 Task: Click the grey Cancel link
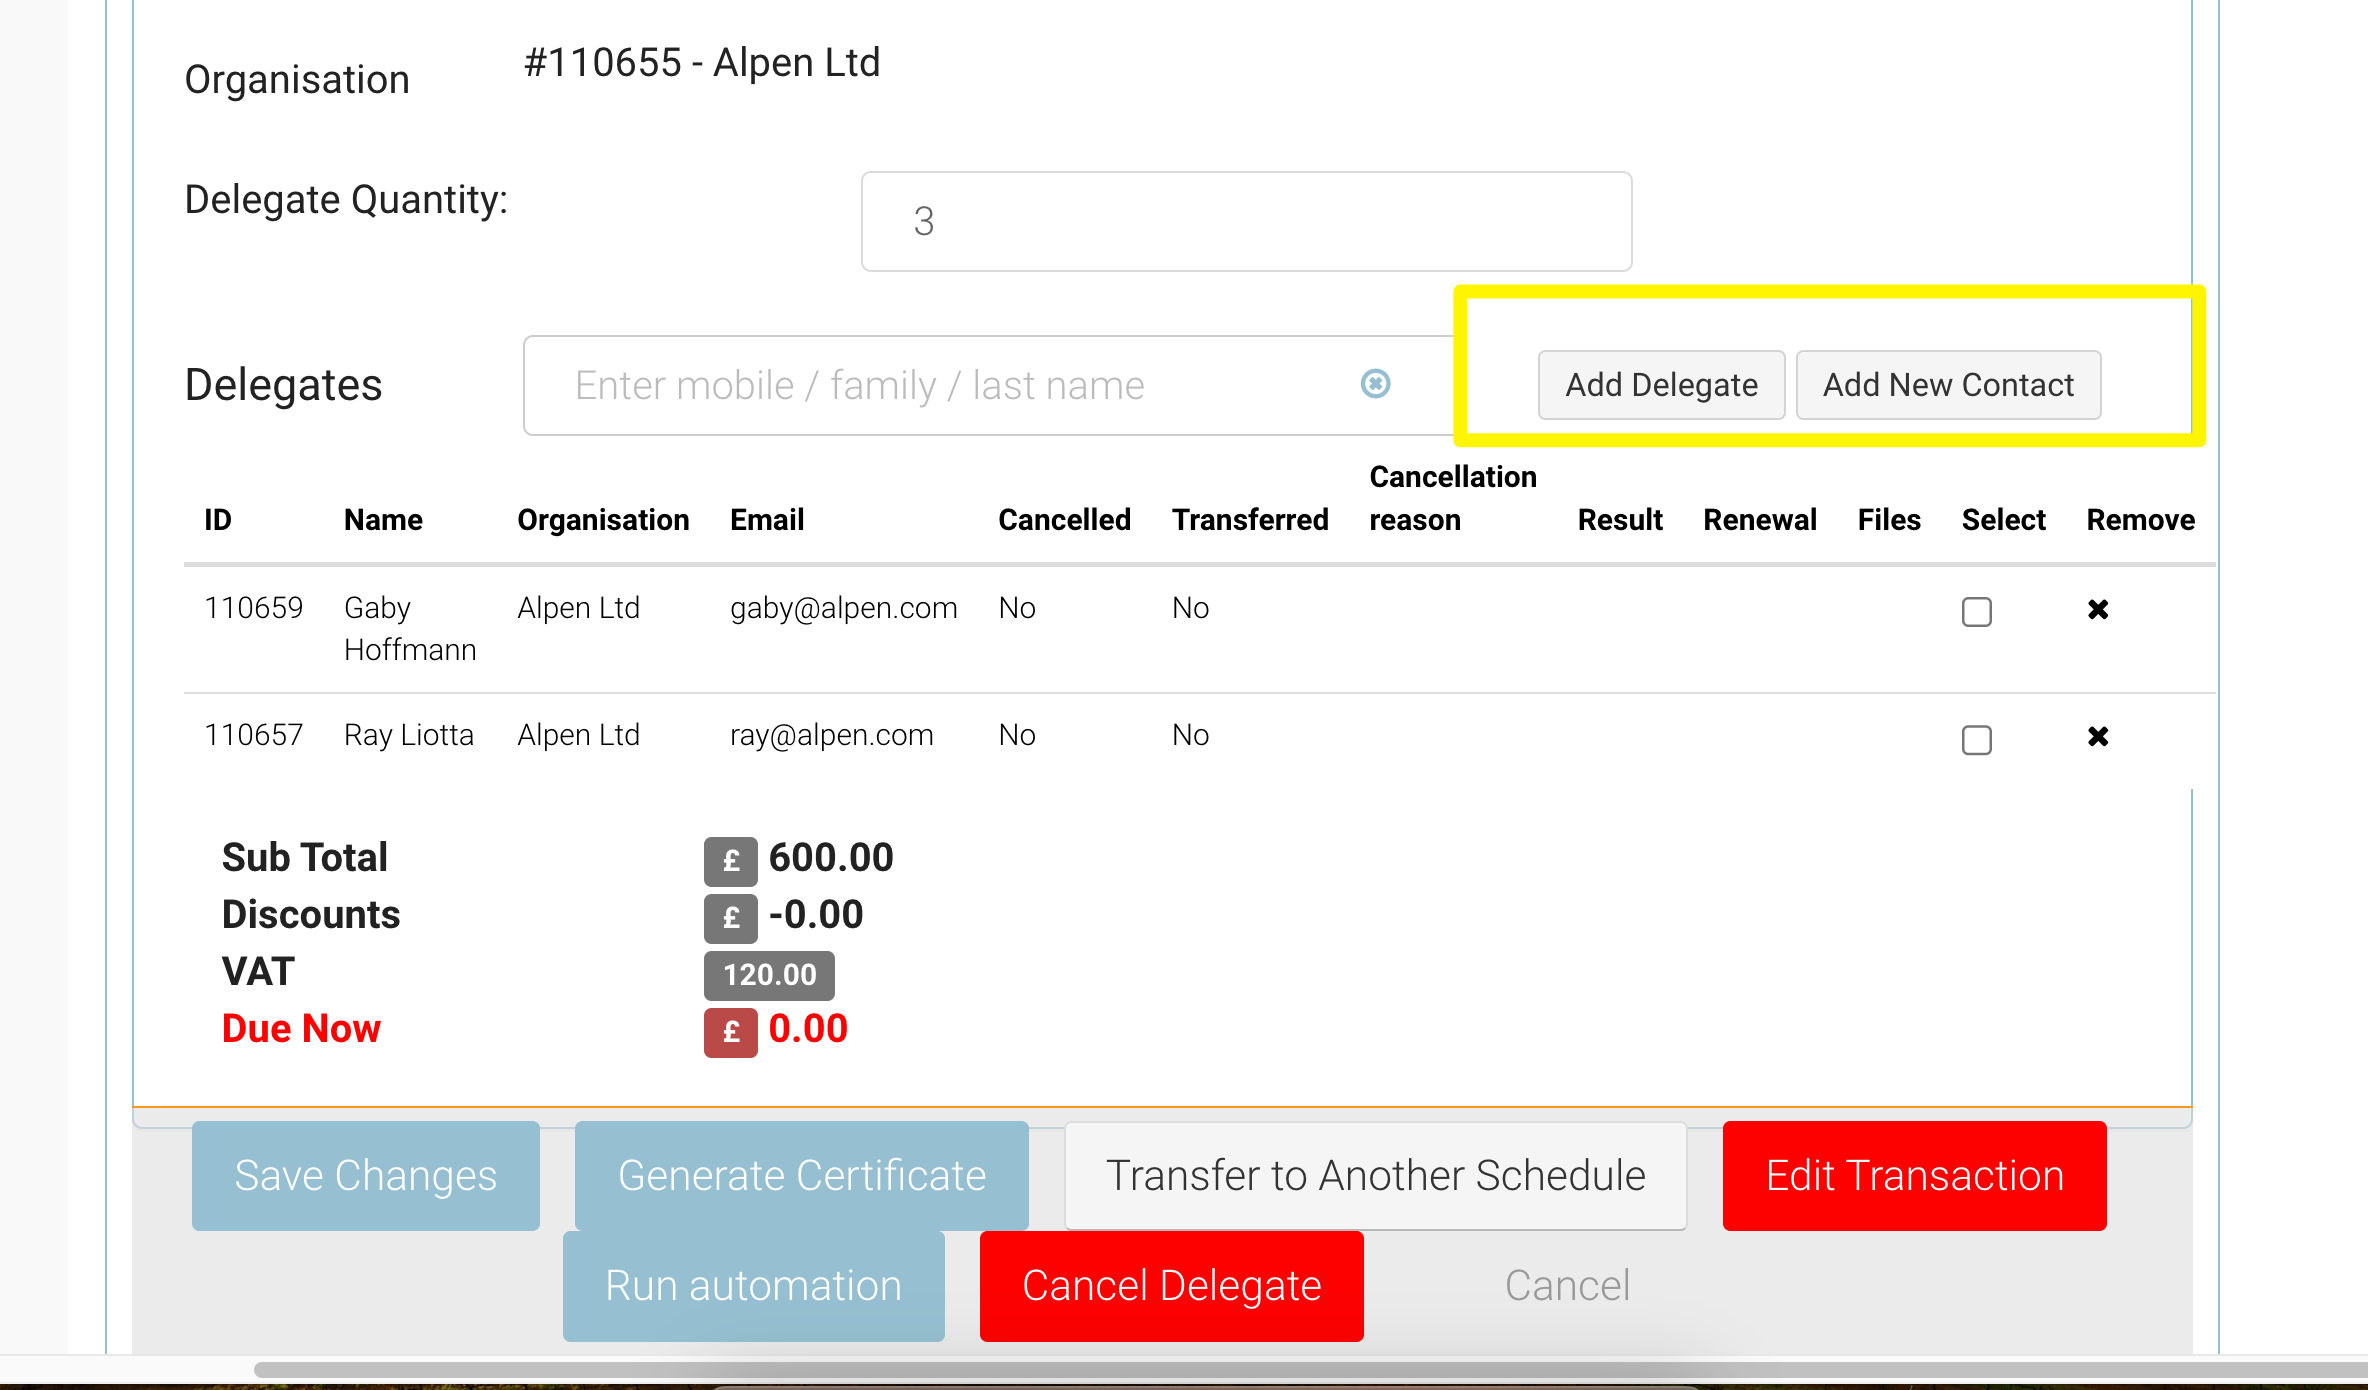(1567, 1286)
